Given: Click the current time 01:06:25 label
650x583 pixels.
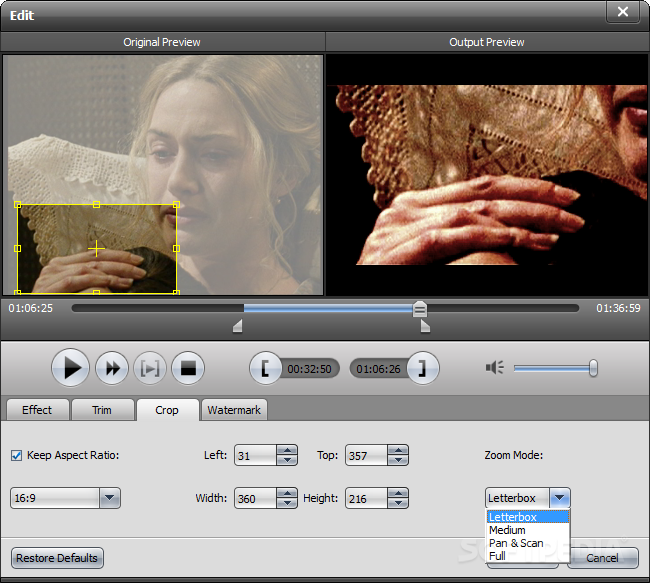Looking at the screenshot, I should tap(31, 308).
